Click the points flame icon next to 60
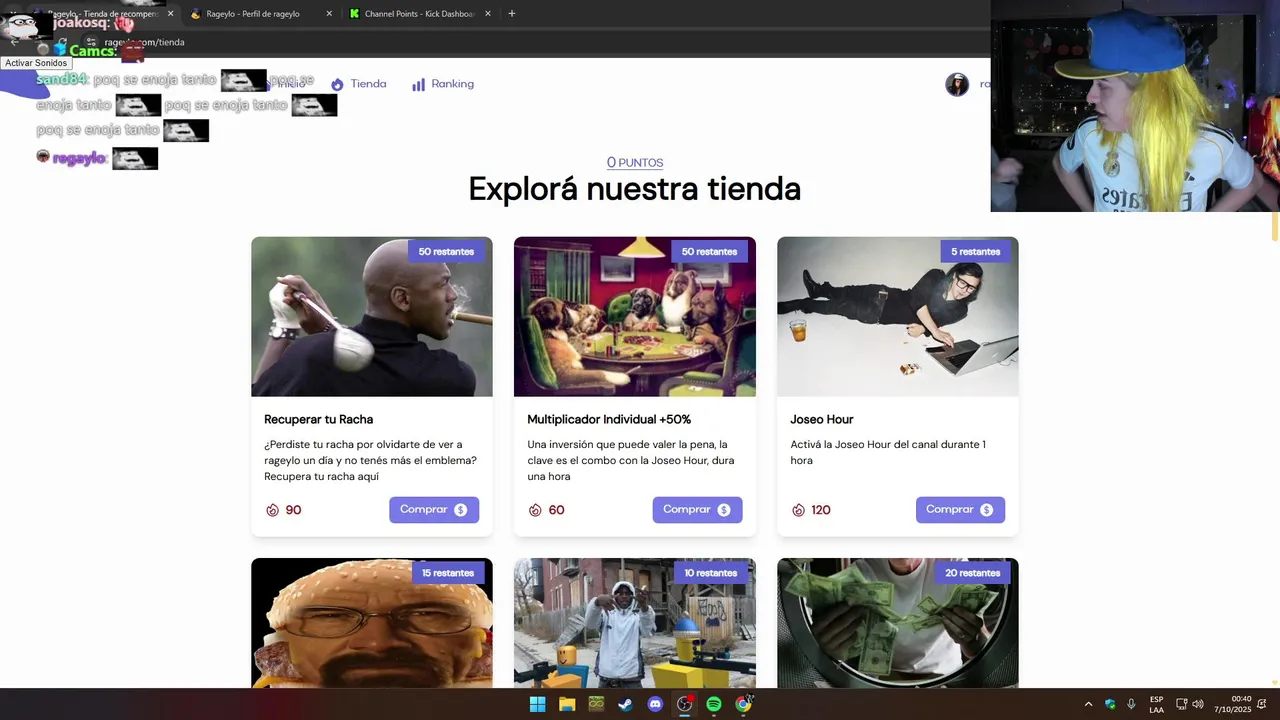1280x720 pixels. pyautogui.click(x=535, y=510)
